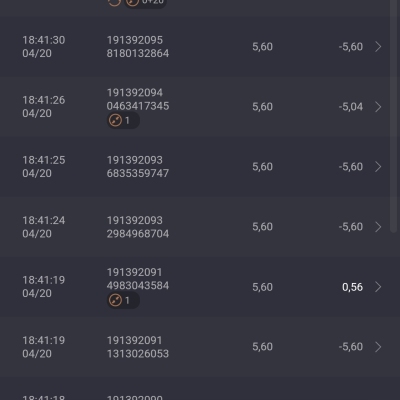
Task: Click the 18:41:30 timestamp cell
Action: click(44, 47)
